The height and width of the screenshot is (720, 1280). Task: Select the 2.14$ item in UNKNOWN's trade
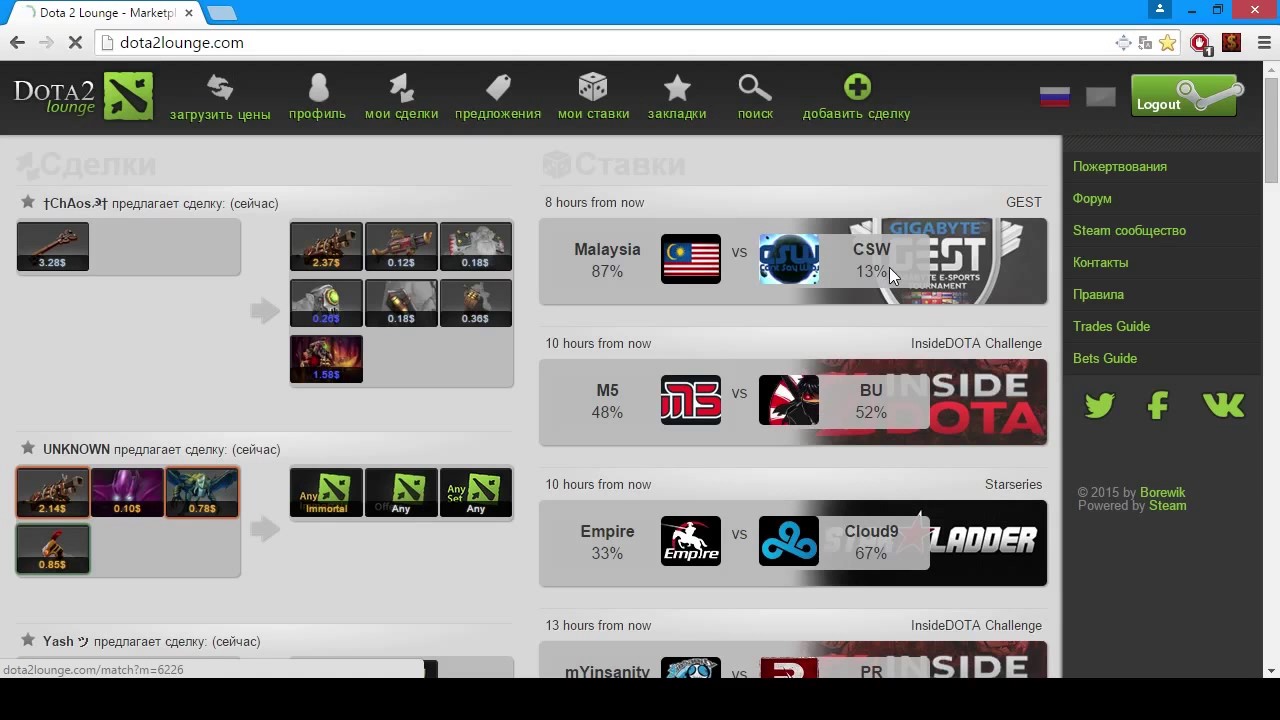[x=53, y=492]
